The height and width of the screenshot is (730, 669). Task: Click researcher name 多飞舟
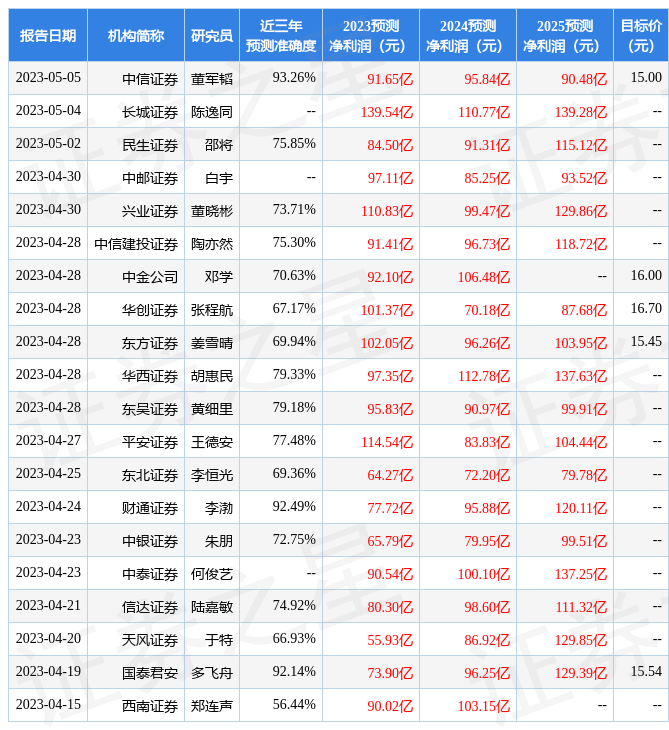tap(212, 673)
